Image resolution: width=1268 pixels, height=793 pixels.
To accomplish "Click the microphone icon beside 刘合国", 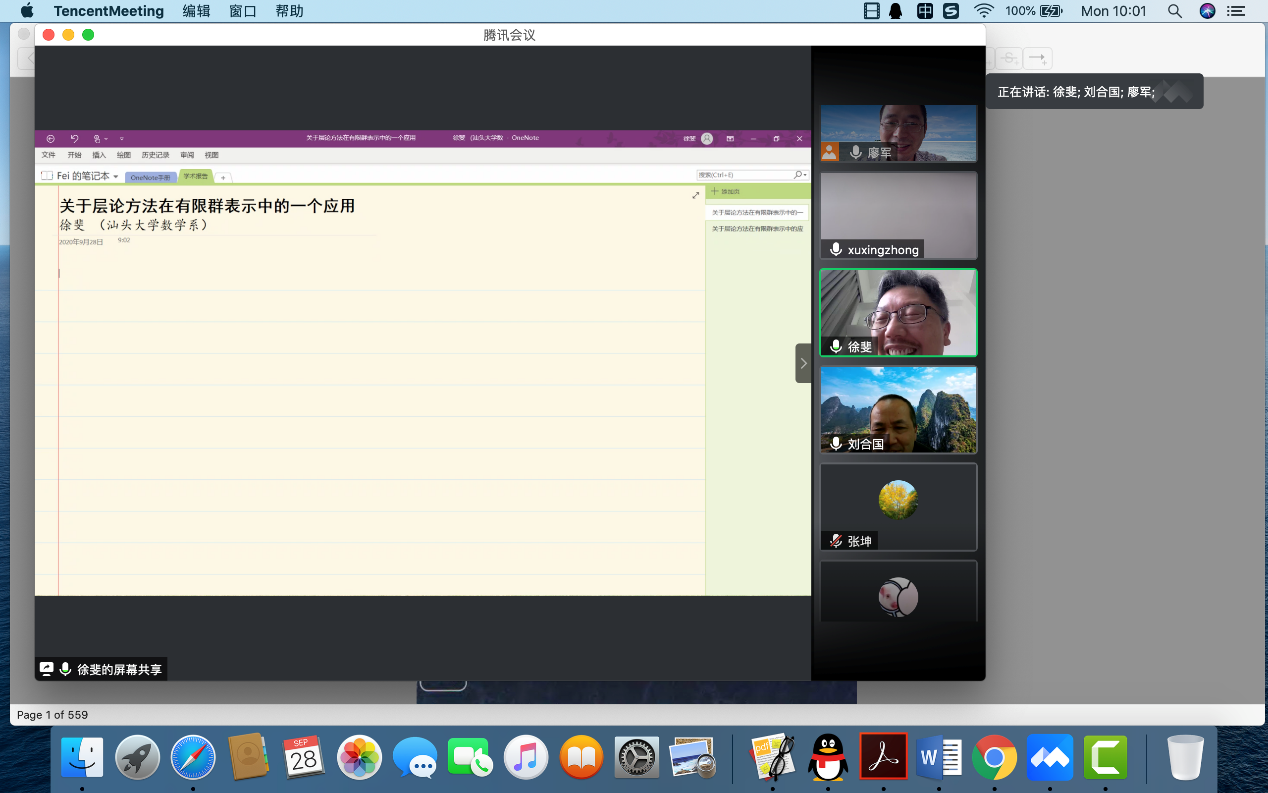I will 836,443.
